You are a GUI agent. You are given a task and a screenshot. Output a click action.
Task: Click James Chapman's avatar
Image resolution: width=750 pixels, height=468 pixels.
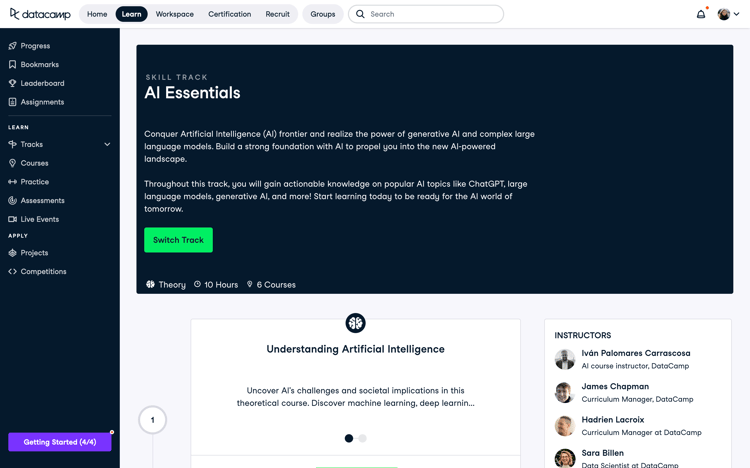(565, 392)
